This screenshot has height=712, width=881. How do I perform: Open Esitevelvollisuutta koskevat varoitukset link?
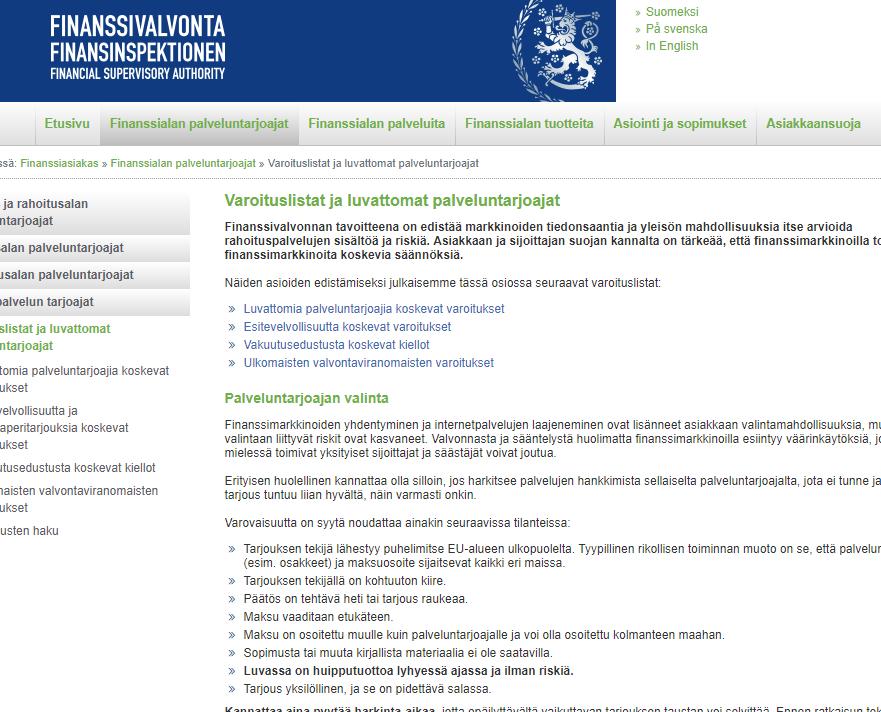click(347, 326)
